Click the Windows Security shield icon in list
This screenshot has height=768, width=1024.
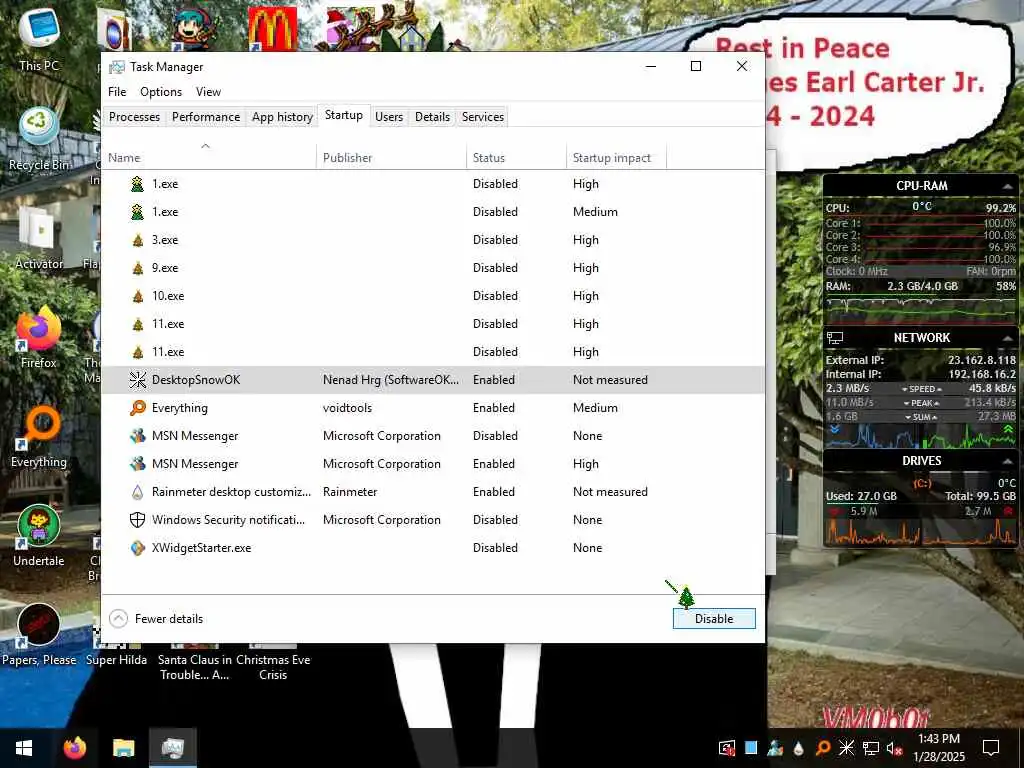pos(137,520)
